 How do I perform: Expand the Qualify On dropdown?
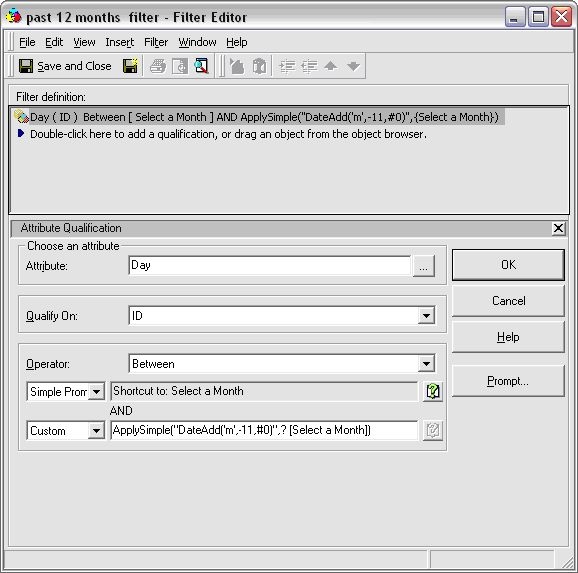coord(426,316)
